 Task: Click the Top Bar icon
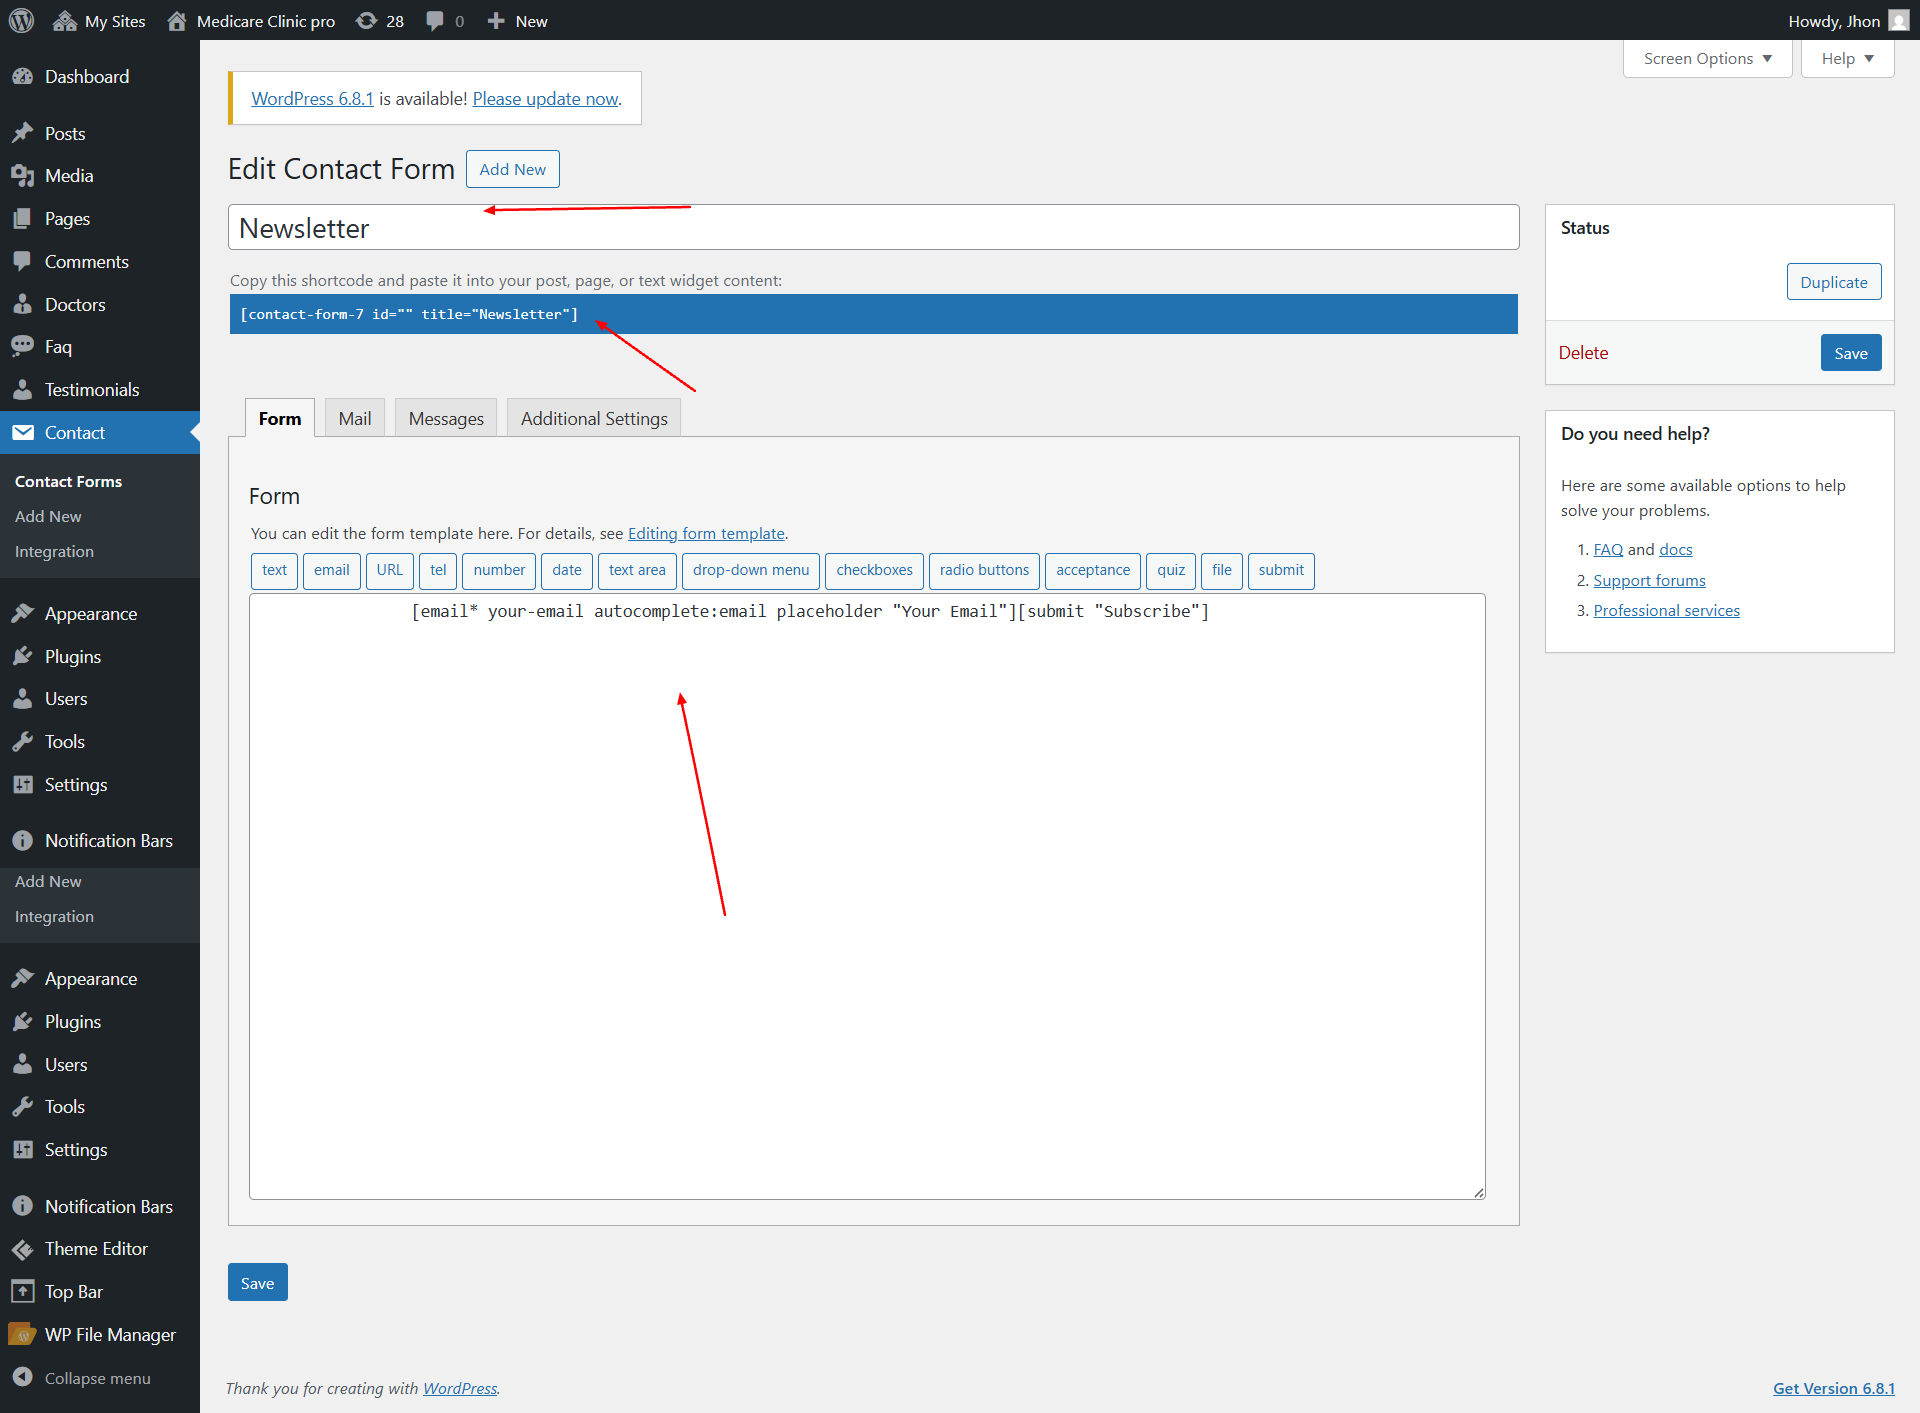click(23, 1292)
